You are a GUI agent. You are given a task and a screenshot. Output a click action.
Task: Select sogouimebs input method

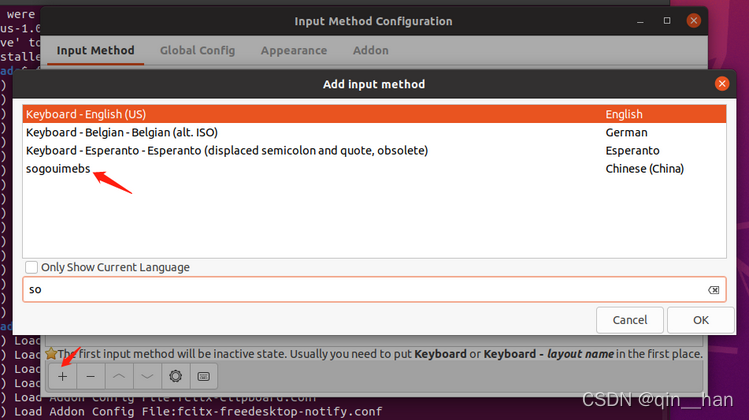coord(374,169)
